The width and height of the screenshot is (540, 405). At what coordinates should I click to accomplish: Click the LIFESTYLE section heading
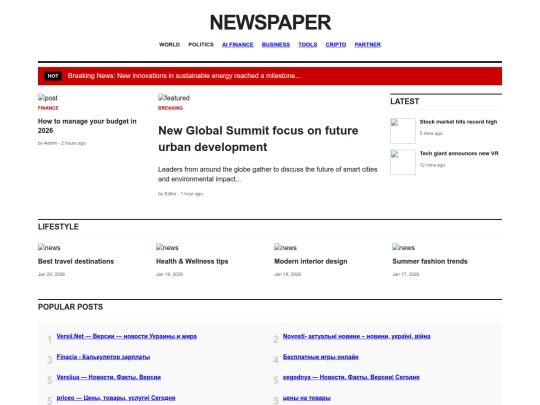click(x=58, y=227)
